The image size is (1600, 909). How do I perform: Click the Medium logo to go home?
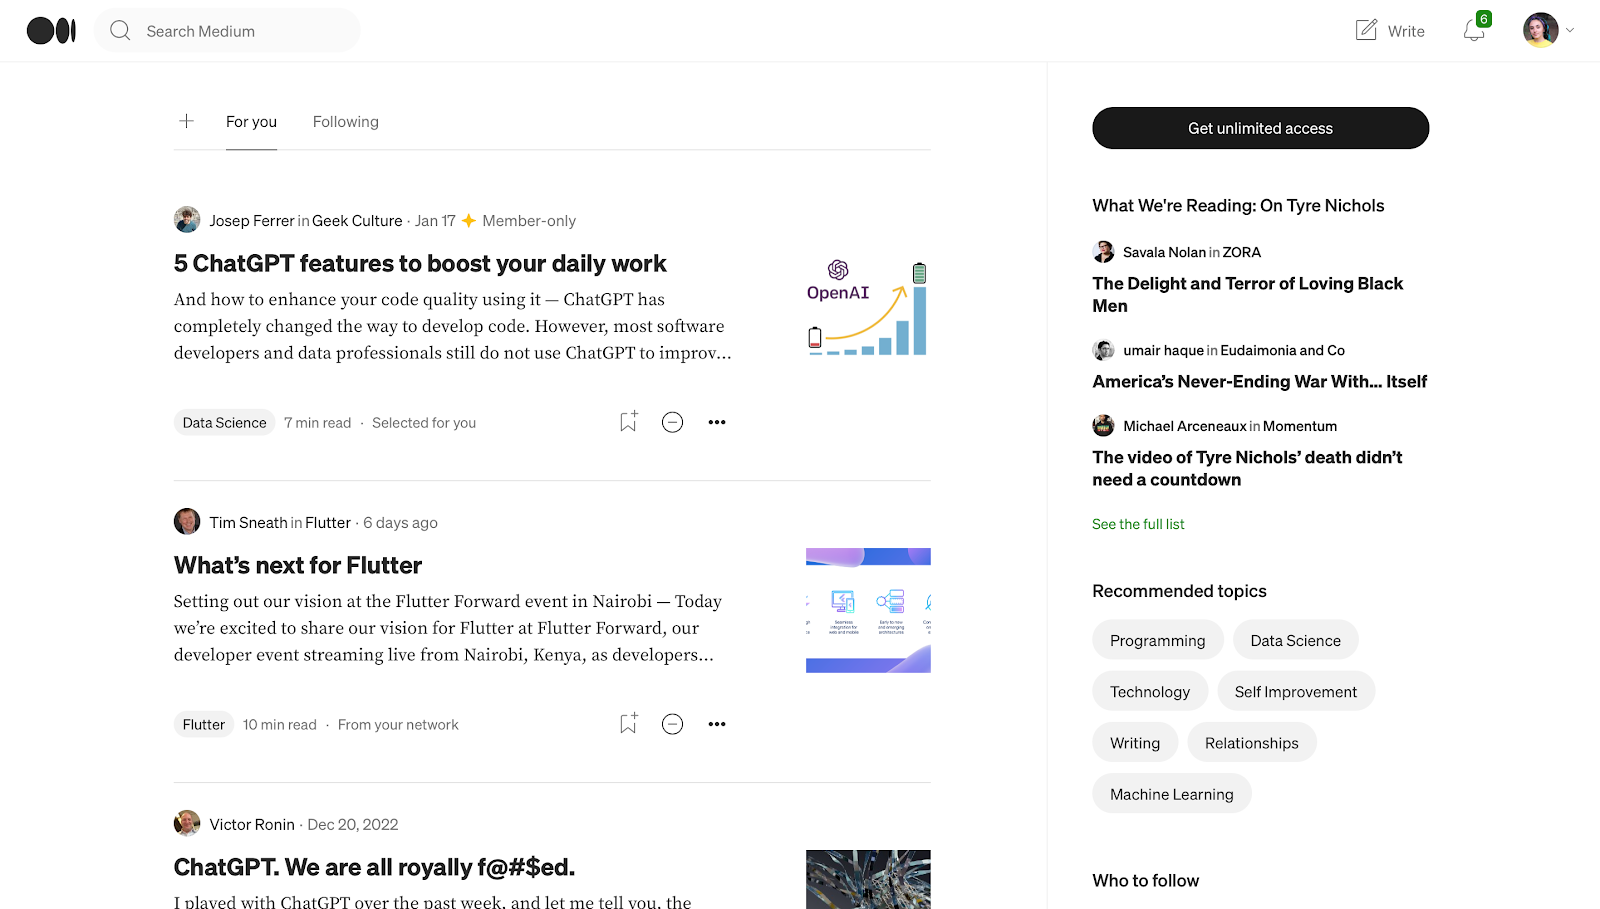[x=51, y=30]
